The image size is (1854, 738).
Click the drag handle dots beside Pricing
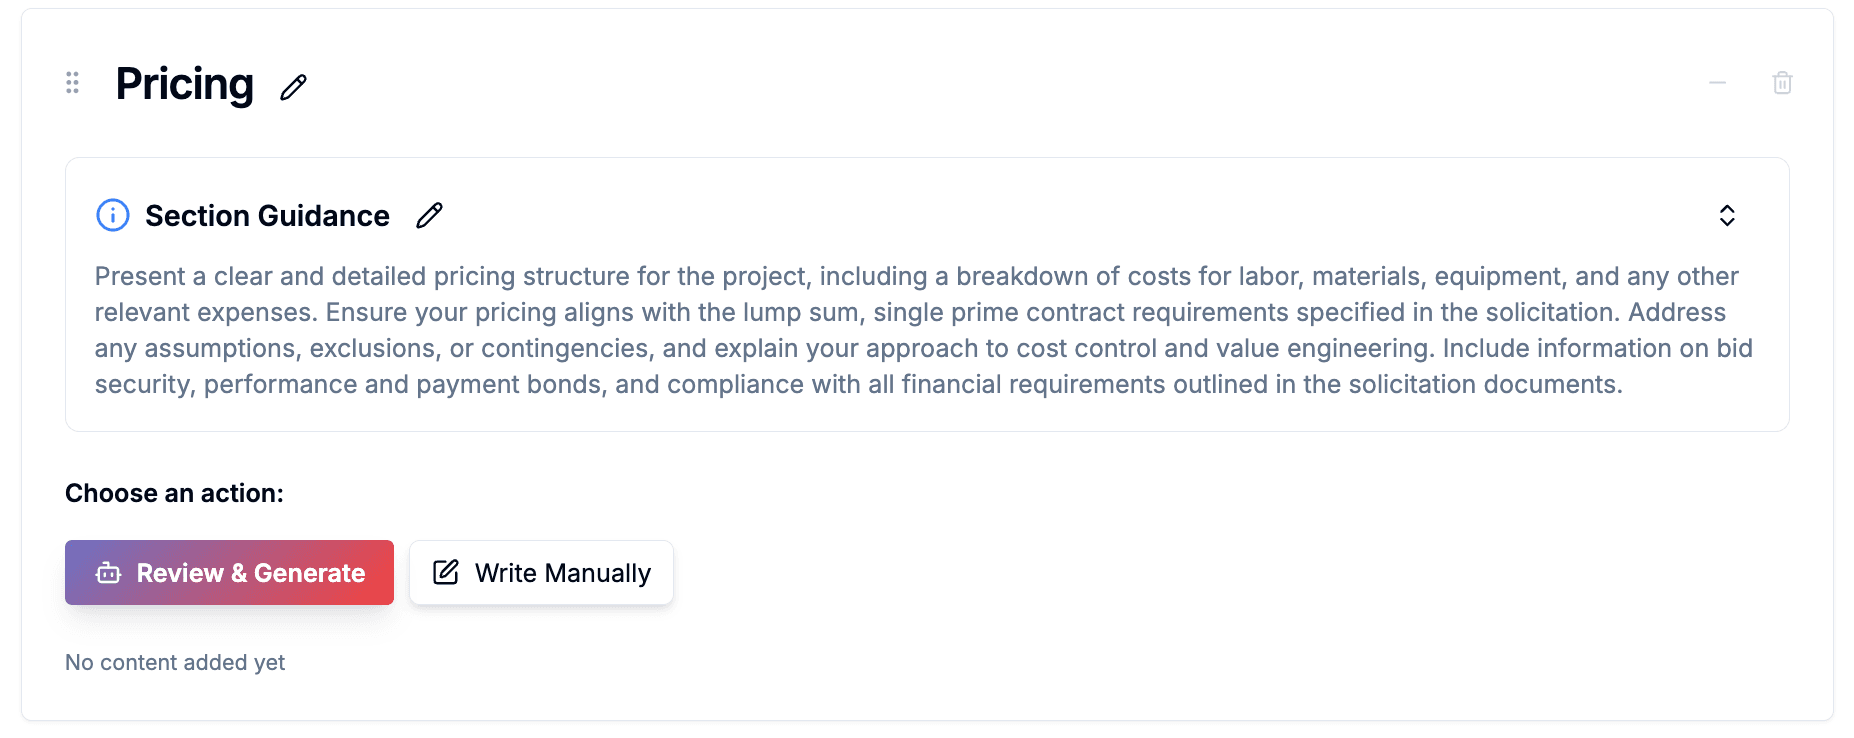tap(71, 83)
